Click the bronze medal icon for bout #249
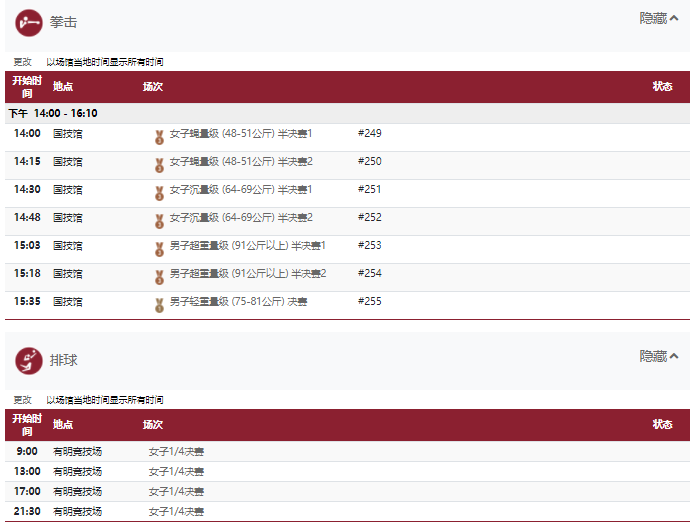Viewport: 696px width, 527px height. [x=159, y=137]
